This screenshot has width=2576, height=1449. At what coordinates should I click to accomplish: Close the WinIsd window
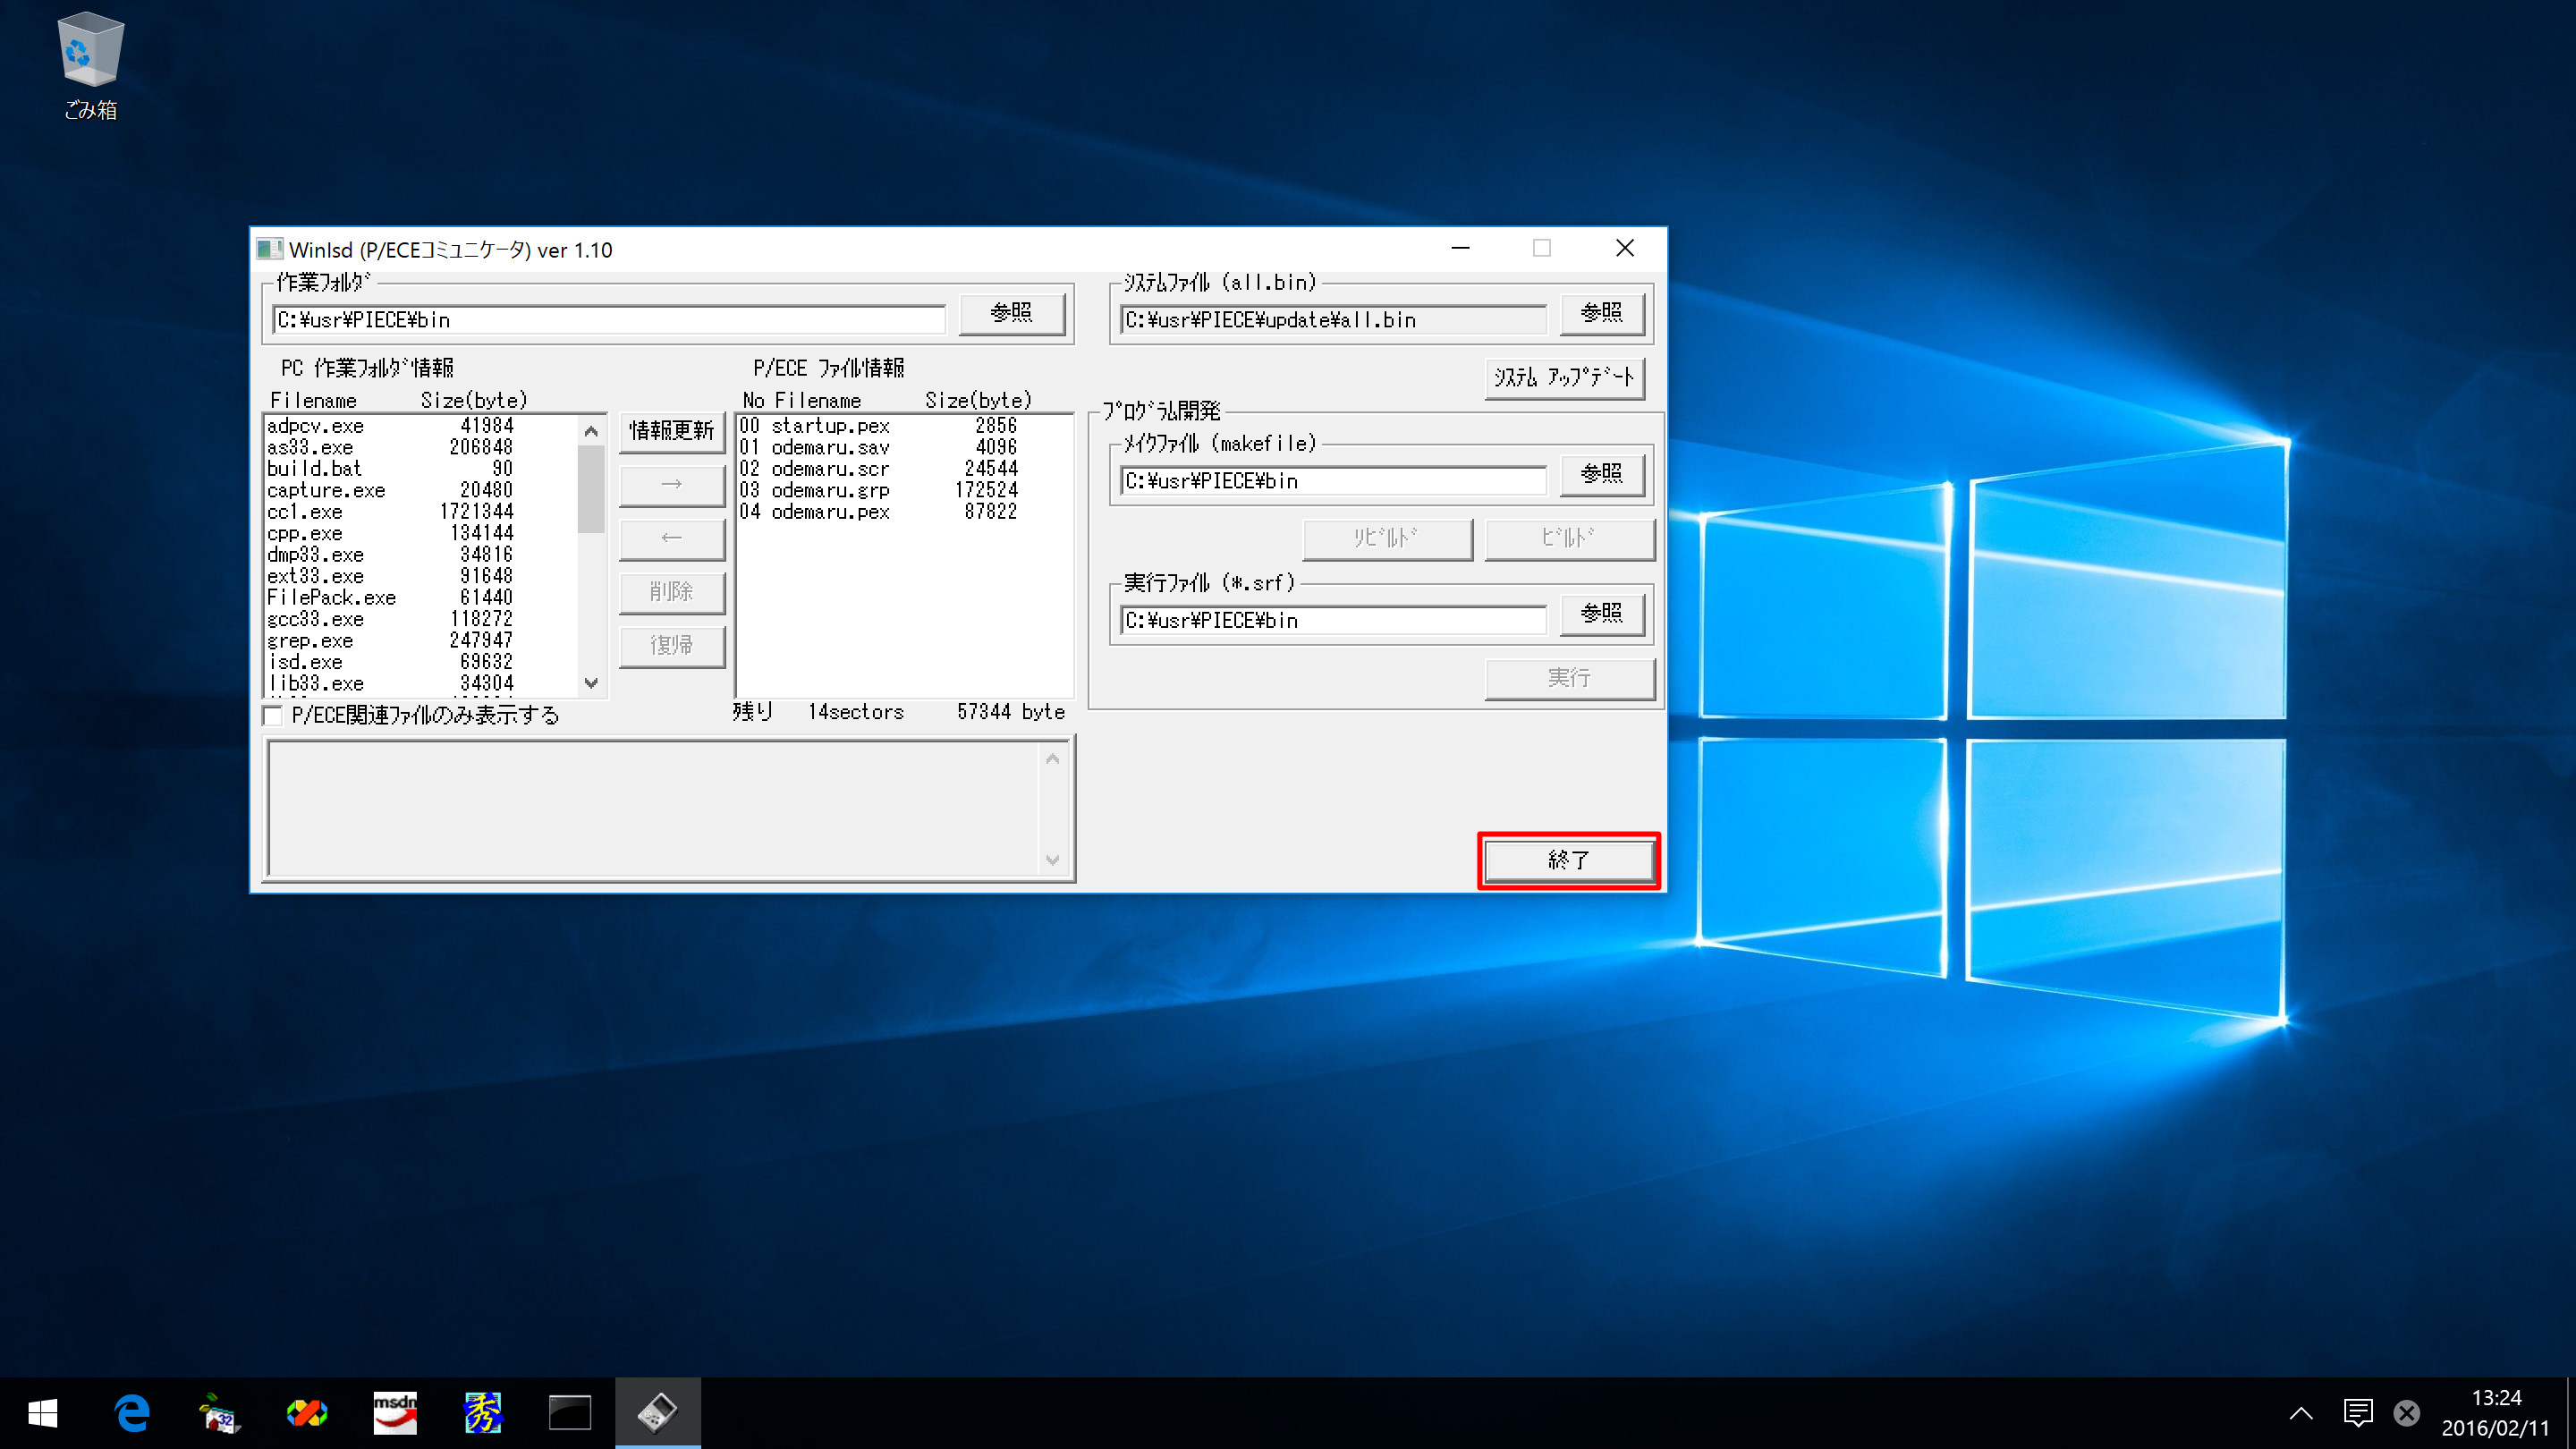1625,248
